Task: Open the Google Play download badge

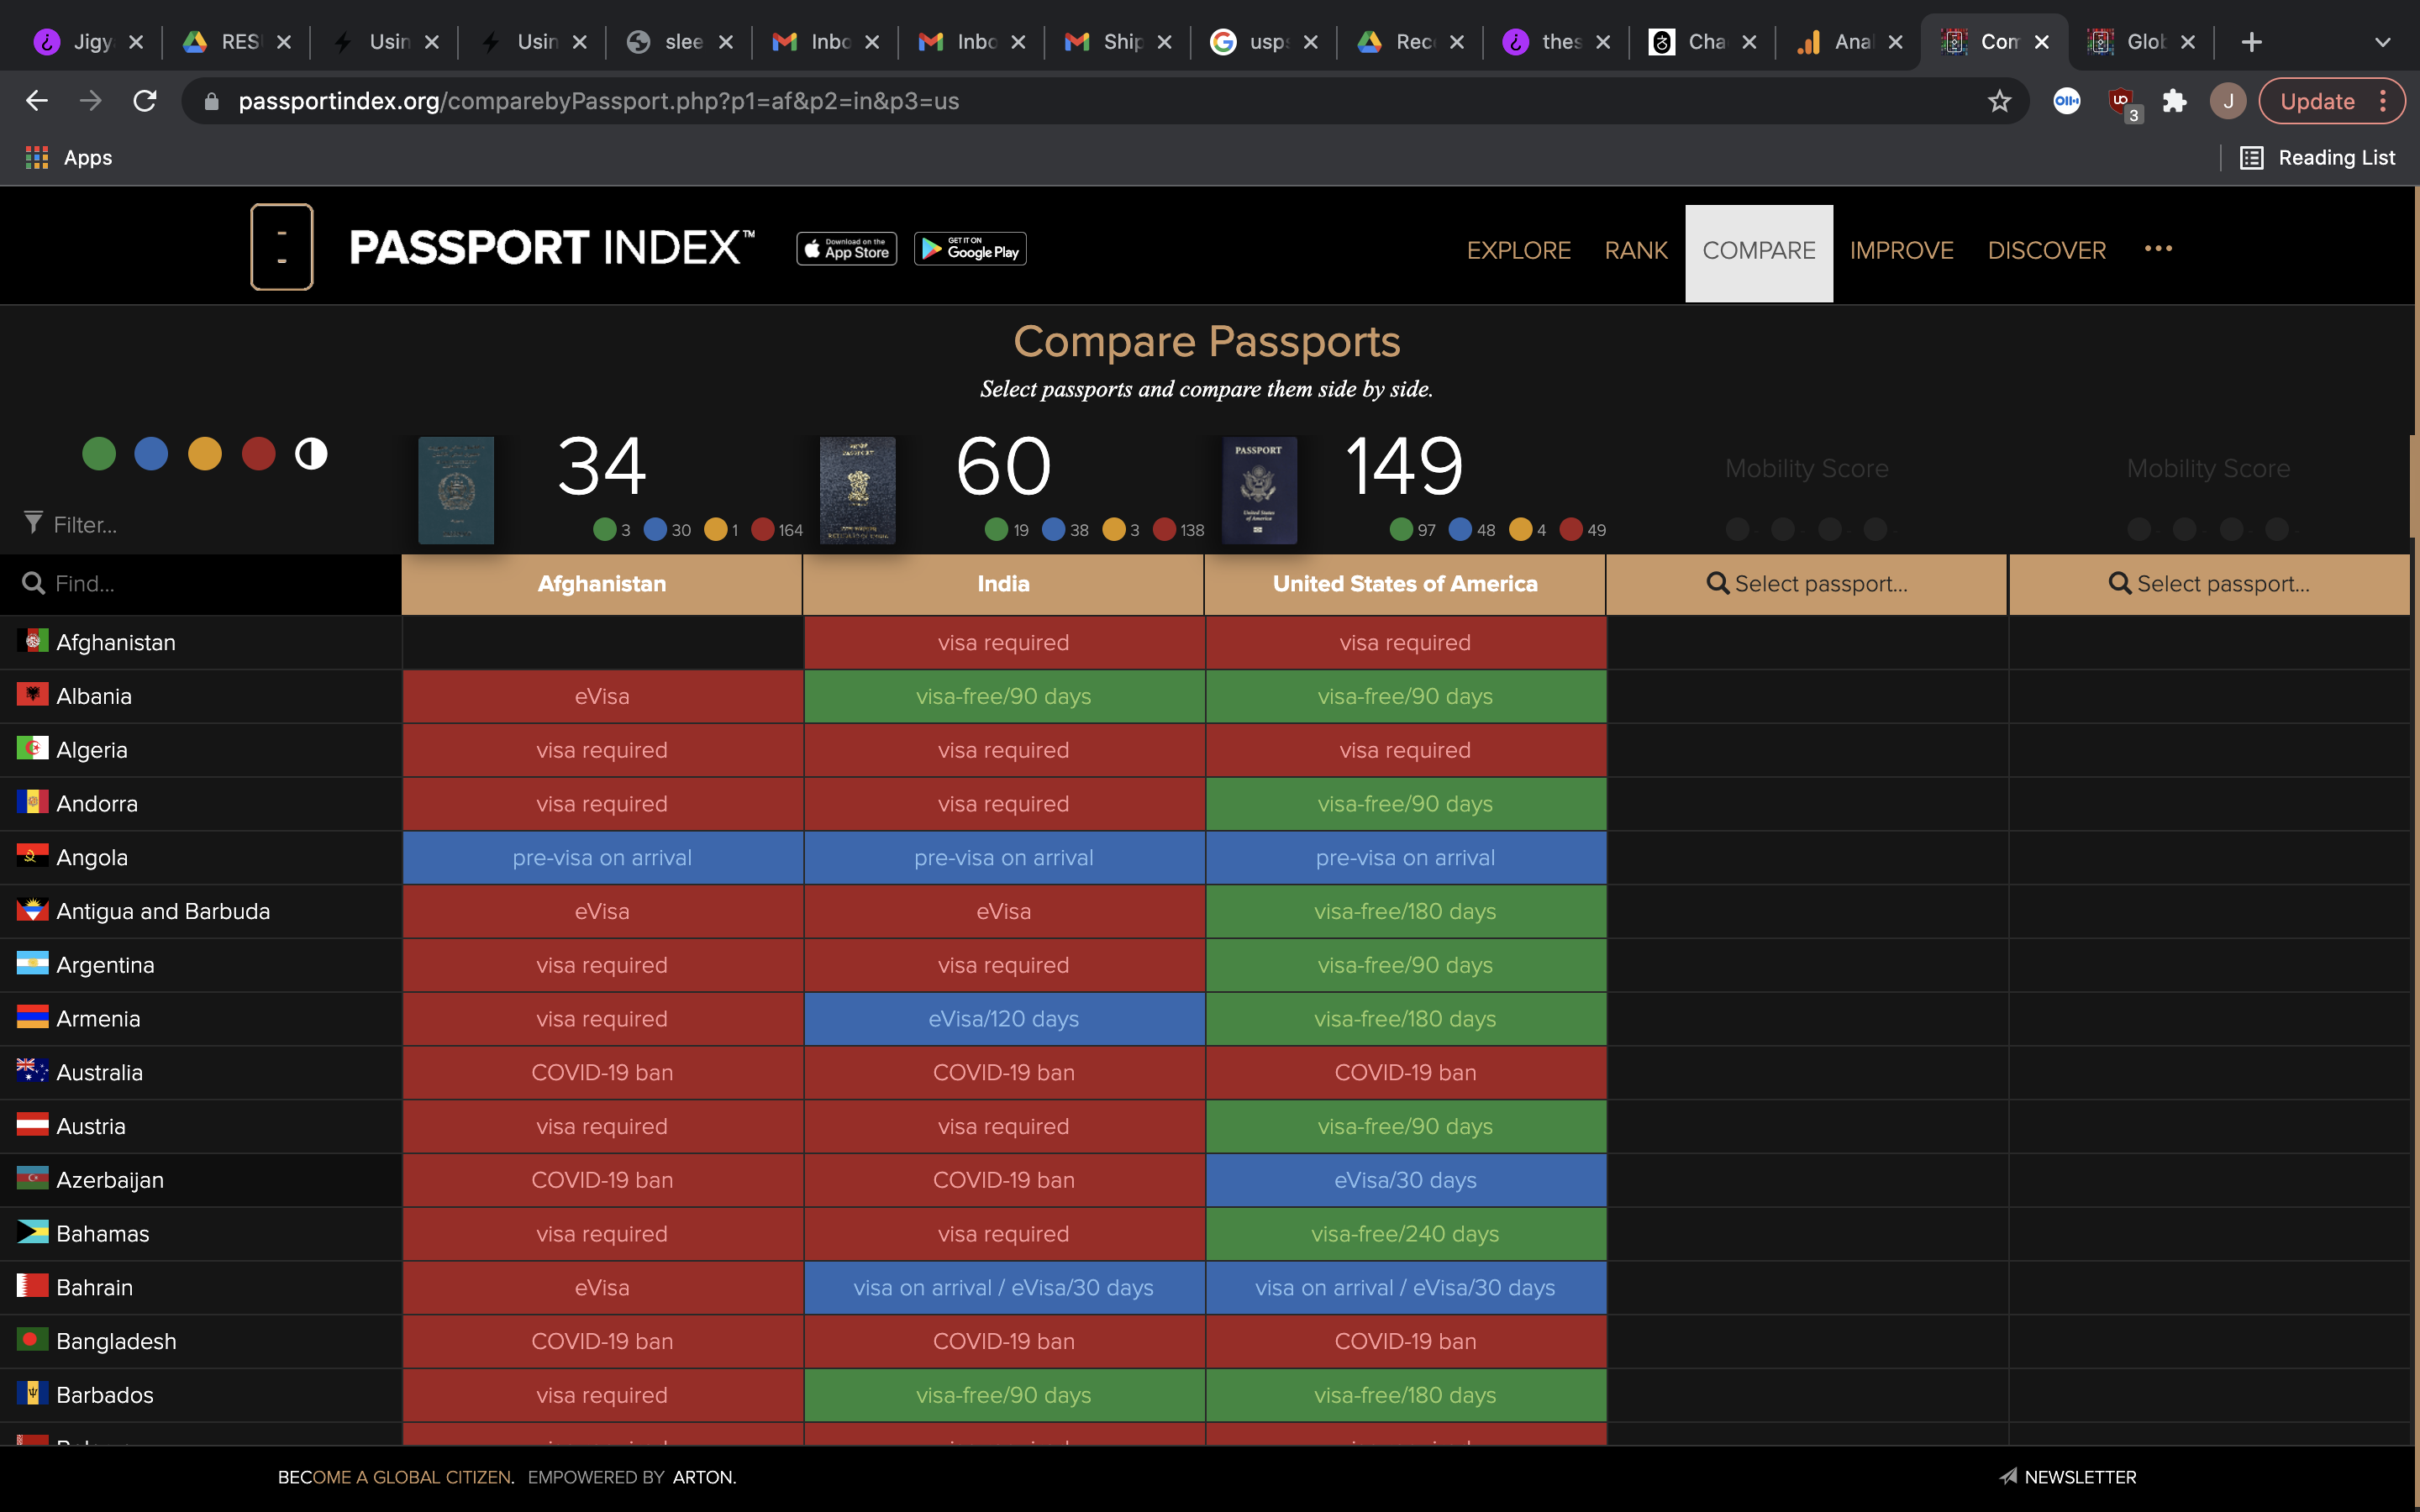Action: click(969, 249)
